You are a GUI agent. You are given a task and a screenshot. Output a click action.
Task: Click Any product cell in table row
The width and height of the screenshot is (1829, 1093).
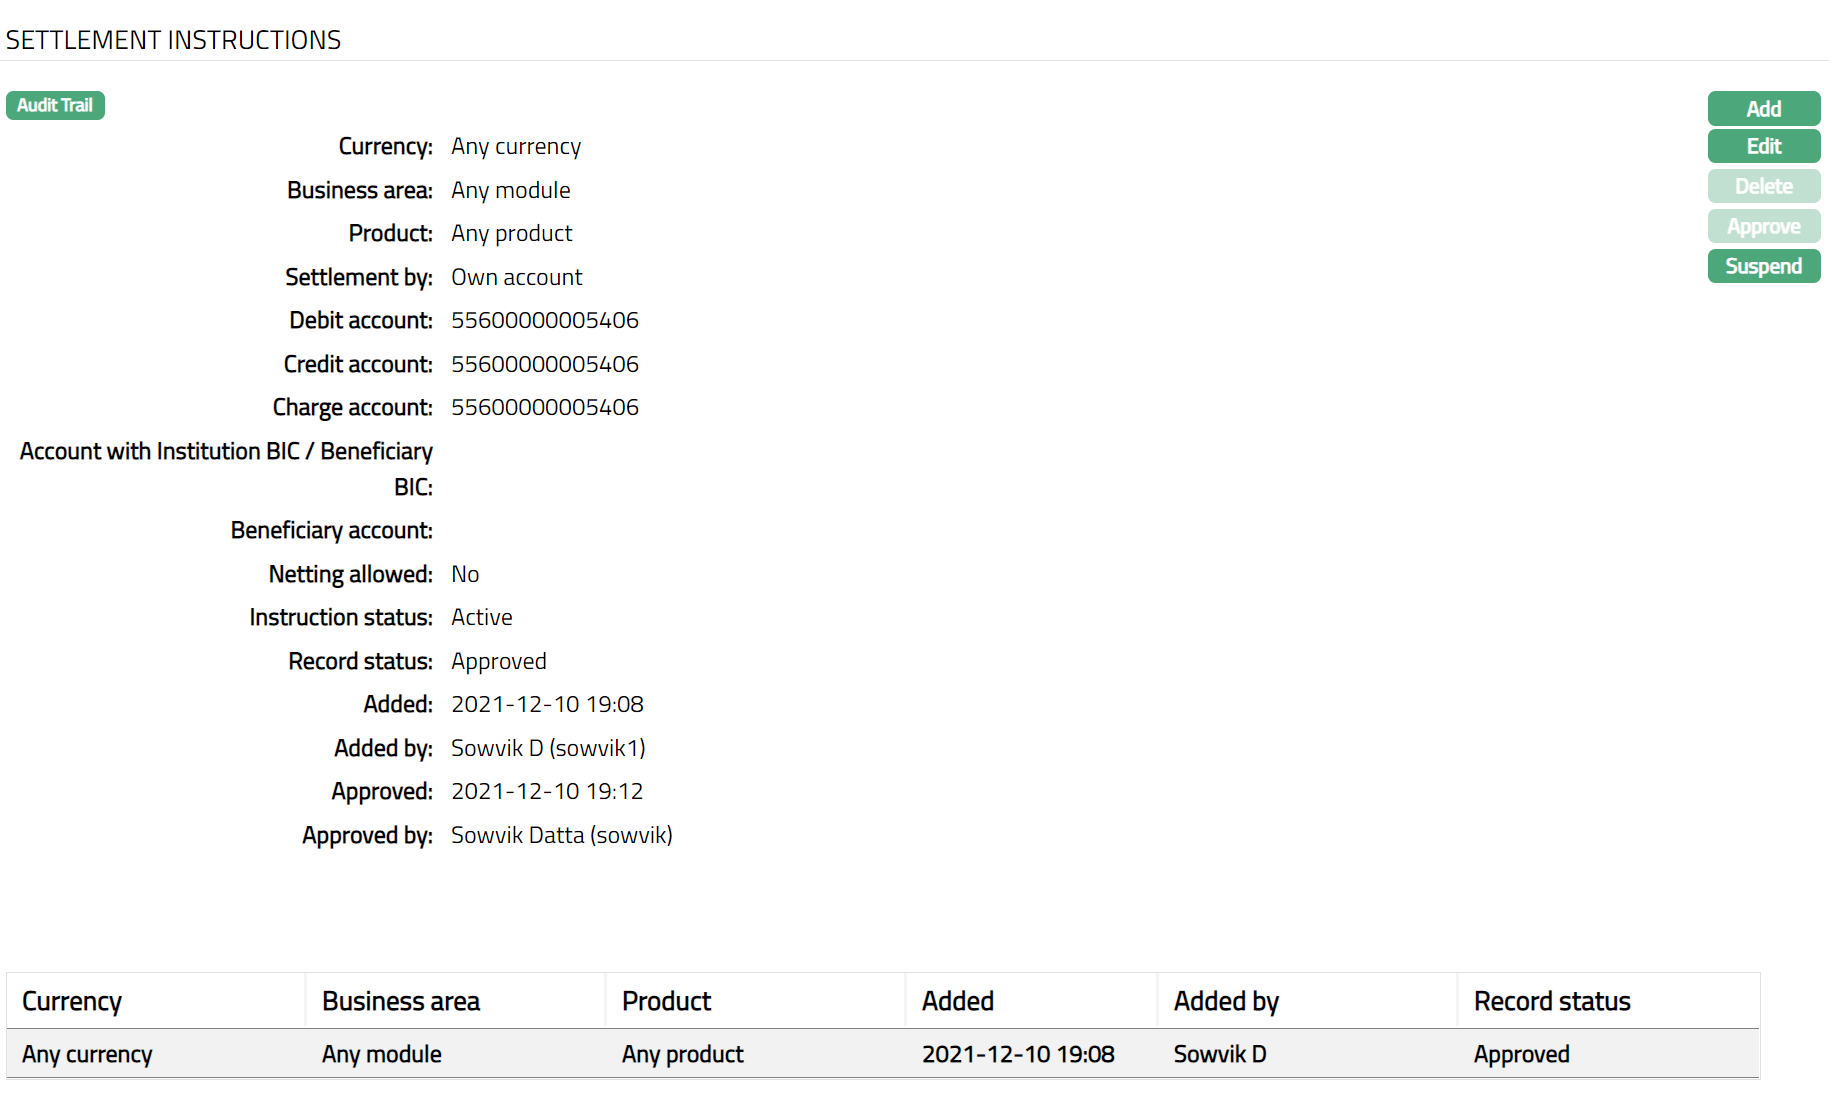(682, 1054)
